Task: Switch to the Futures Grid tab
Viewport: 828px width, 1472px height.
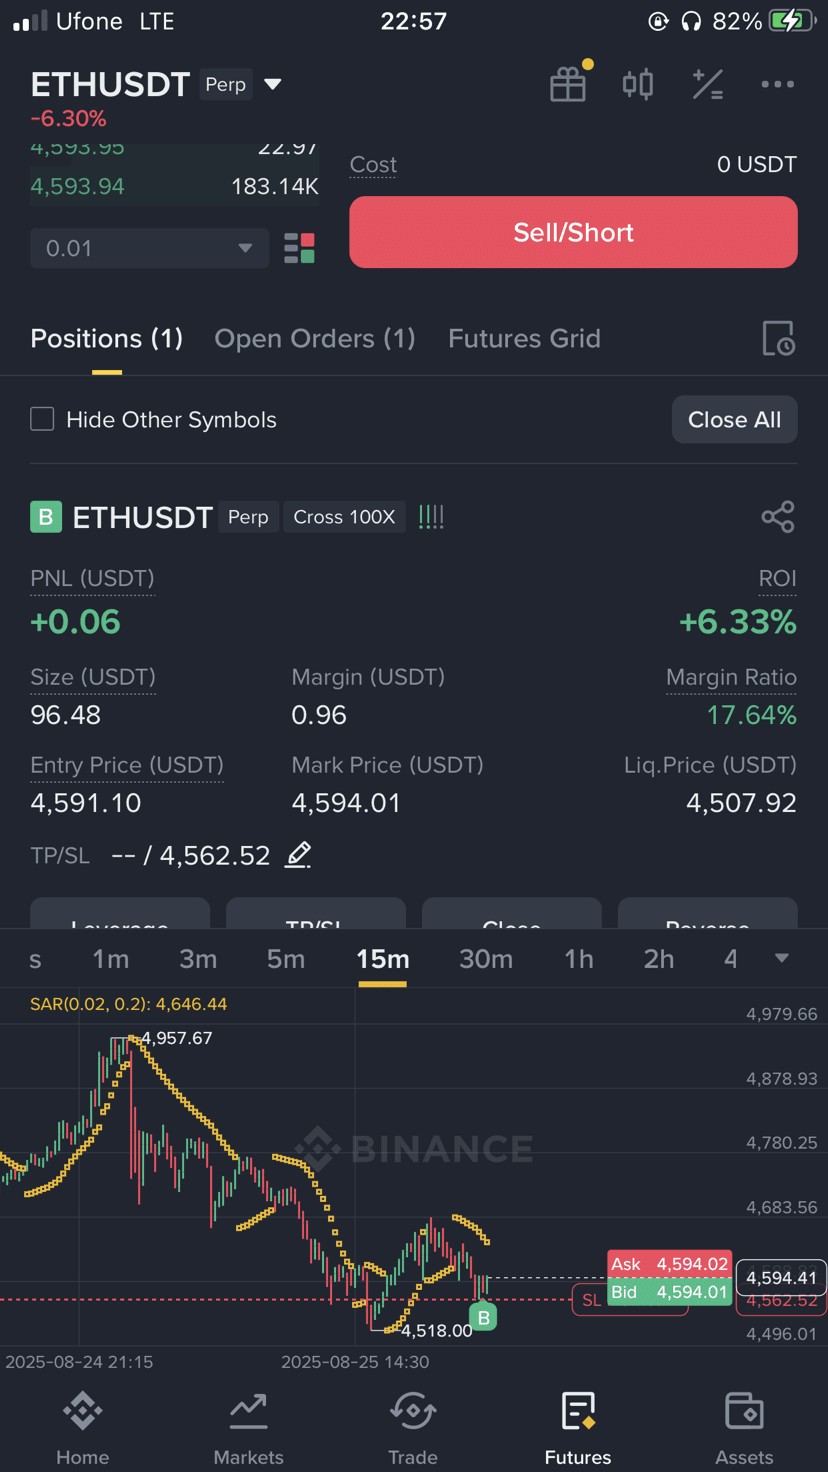Action: [x=524, y=338]
